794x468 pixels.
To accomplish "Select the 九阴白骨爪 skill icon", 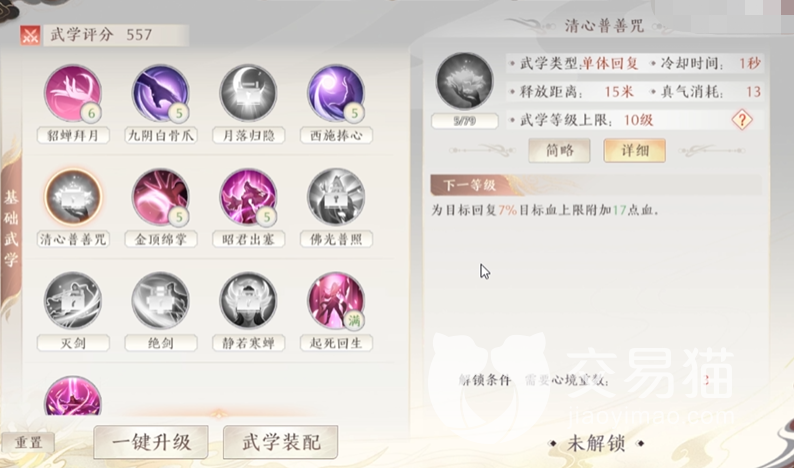I will (x=161, y=93).
